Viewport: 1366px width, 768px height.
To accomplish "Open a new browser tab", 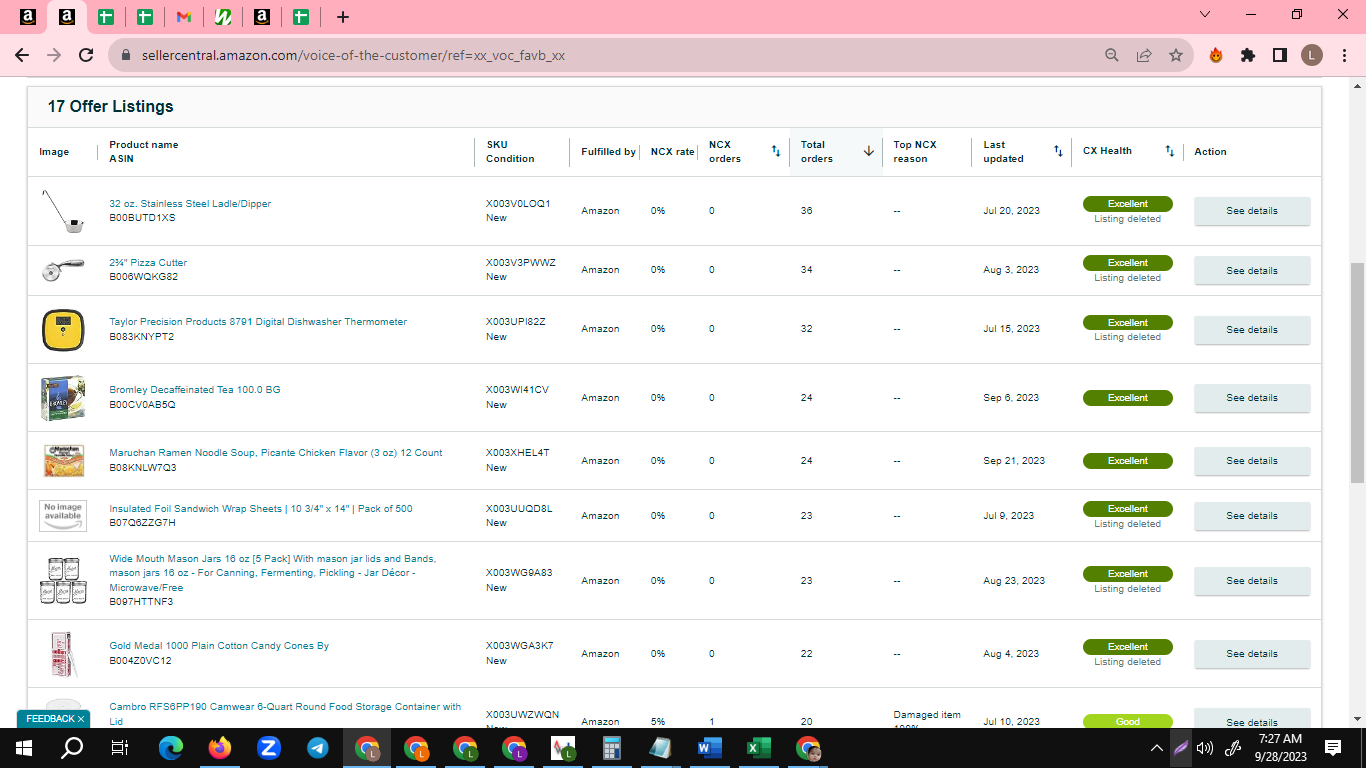I will pos(343,17).
